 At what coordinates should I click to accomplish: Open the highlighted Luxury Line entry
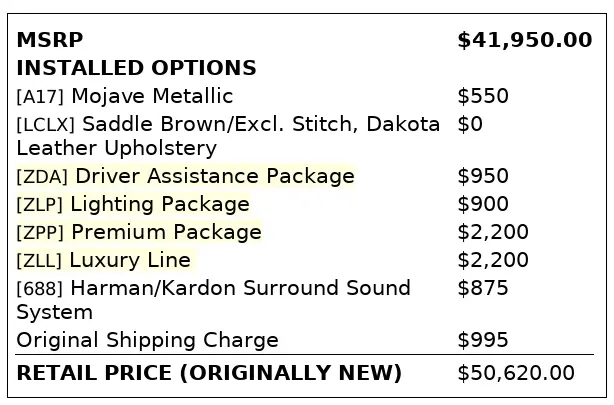[x=103, y=260]
